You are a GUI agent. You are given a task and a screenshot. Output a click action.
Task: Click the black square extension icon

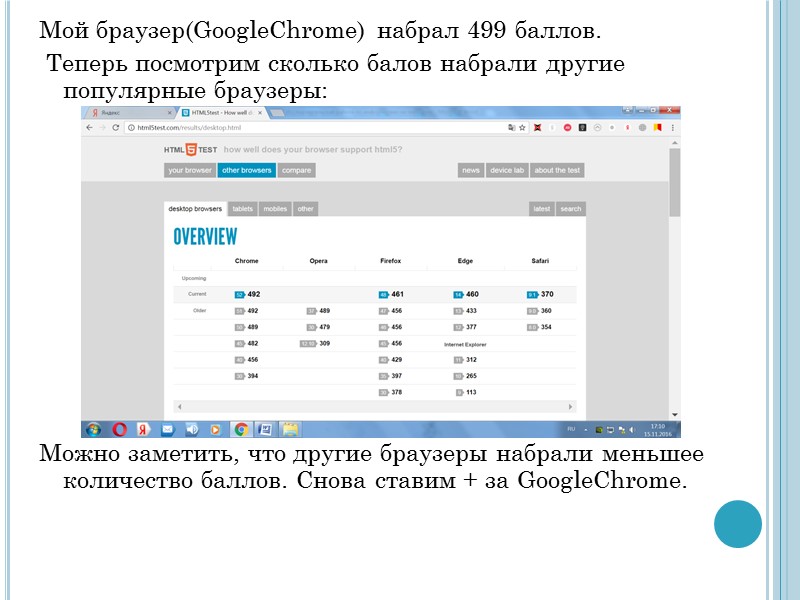click(x=582, y=128)
